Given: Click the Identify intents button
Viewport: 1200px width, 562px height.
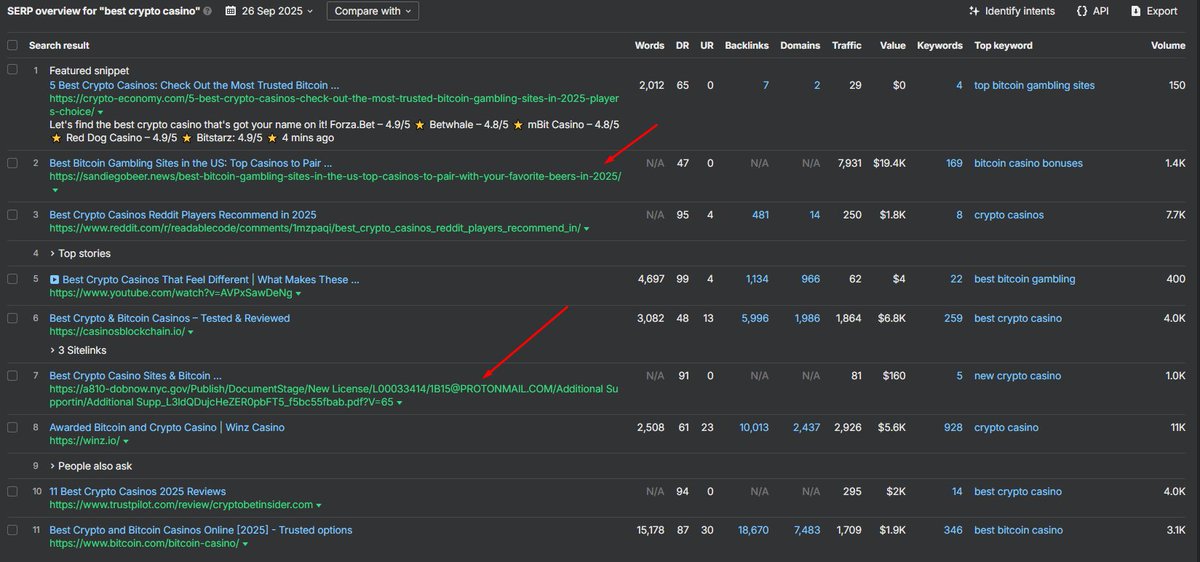Looking at the screenshot, I should (x=1012, y=11).
